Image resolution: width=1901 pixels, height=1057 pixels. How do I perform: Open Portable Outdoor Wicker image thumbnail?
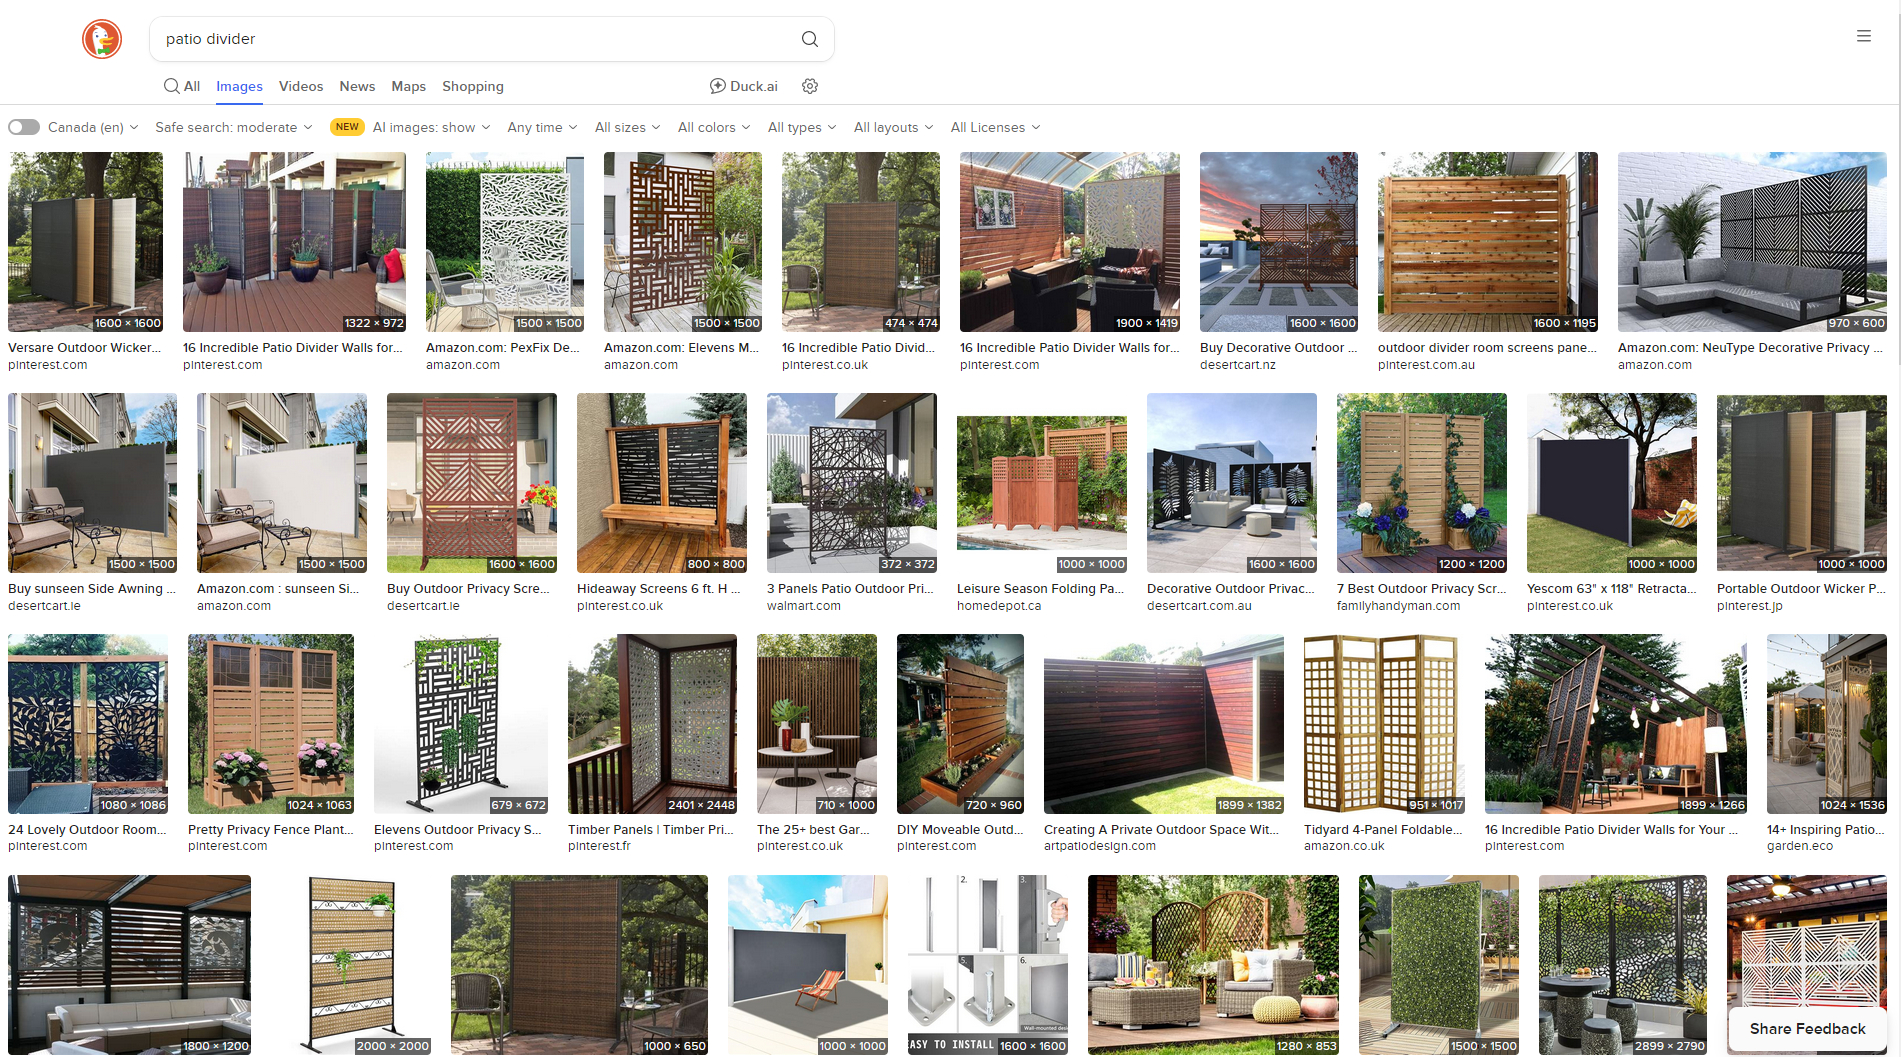[1802, 483]
